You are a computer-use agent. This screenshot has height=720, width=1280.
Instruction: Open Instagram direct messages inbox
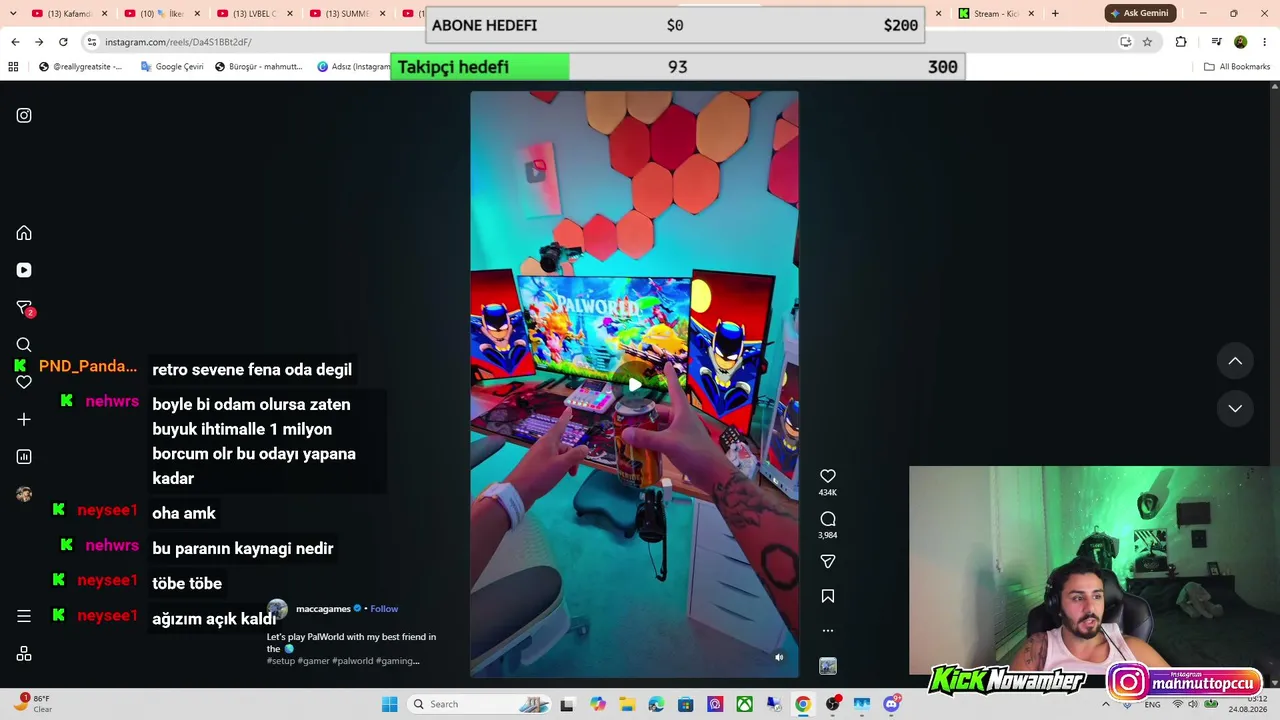pyautogui.click(x=25, y=308)
